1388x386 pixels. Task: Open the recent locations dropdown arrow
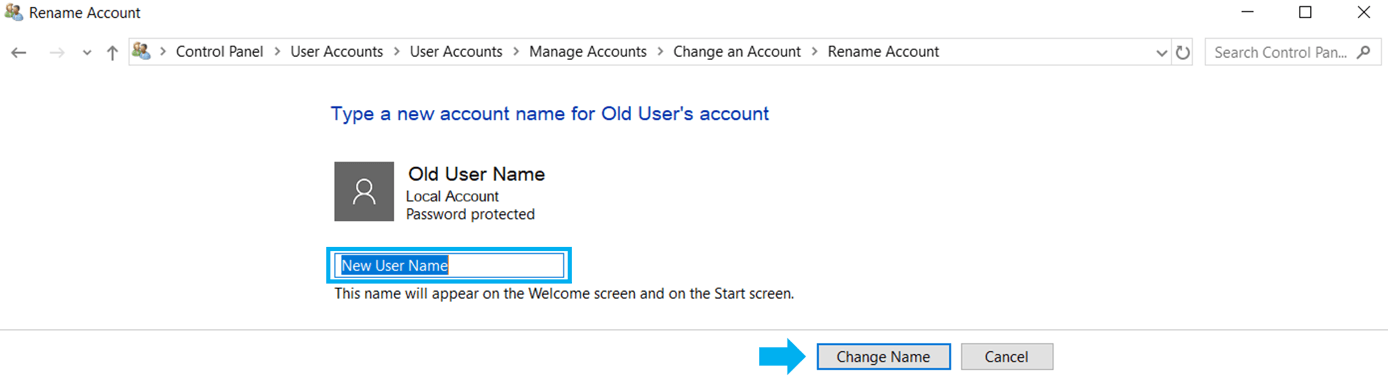(87, 53)
